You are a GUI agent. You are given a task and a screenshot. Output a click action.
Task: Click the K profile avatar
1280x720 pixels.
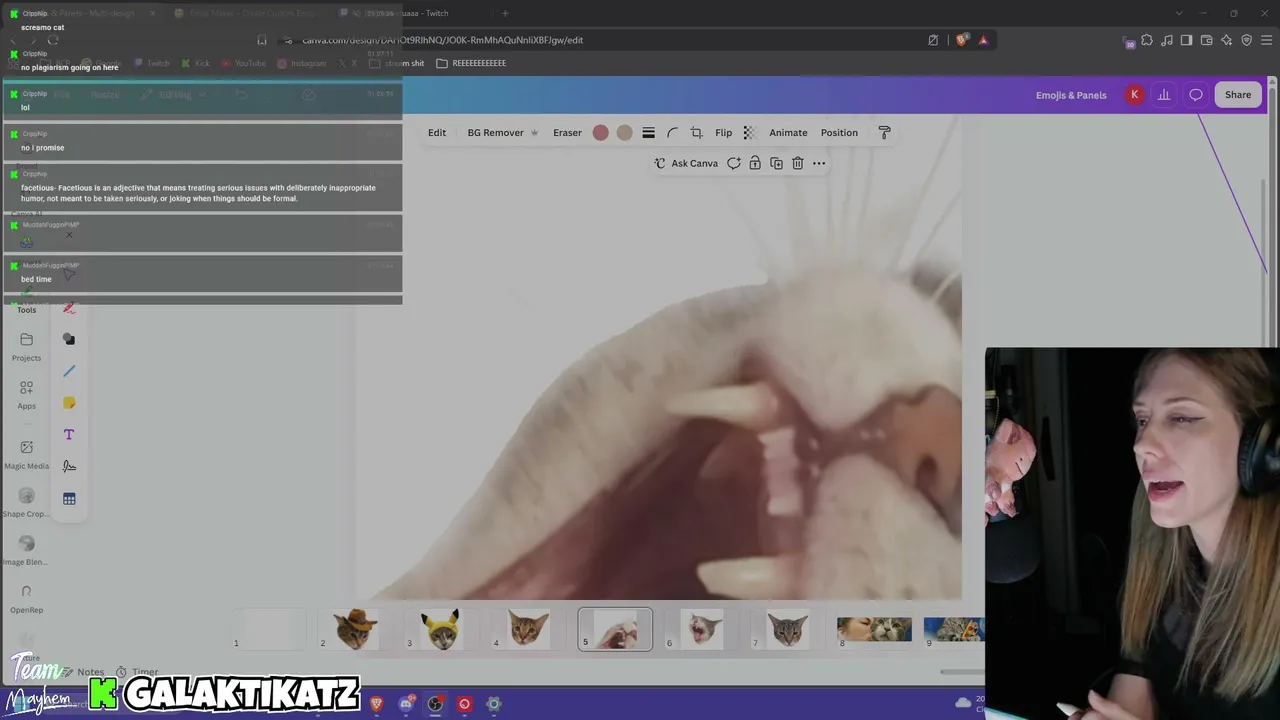pos(1134,95)
